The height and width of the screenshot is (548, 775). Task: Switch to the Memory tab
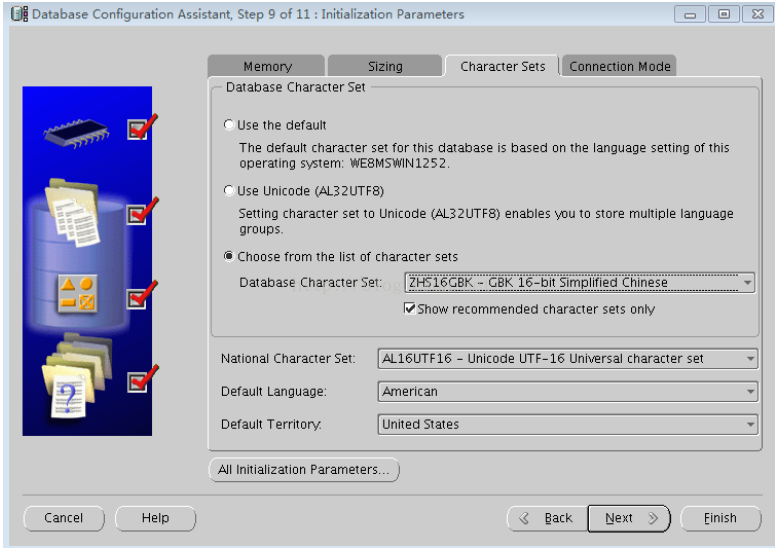267,66
